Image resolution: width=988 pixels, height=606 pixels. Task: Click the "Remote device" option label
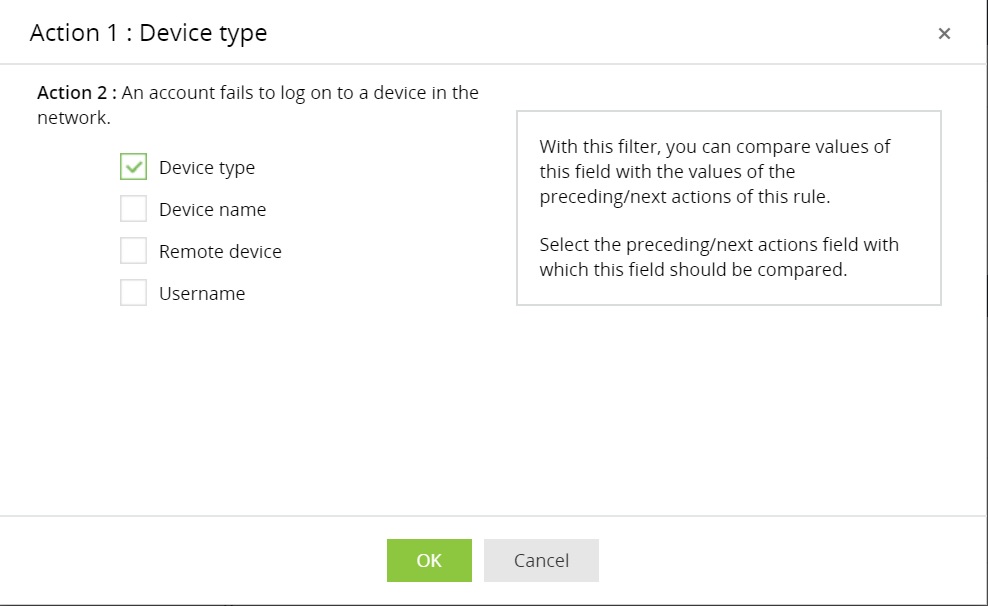(x=220, y=252)
